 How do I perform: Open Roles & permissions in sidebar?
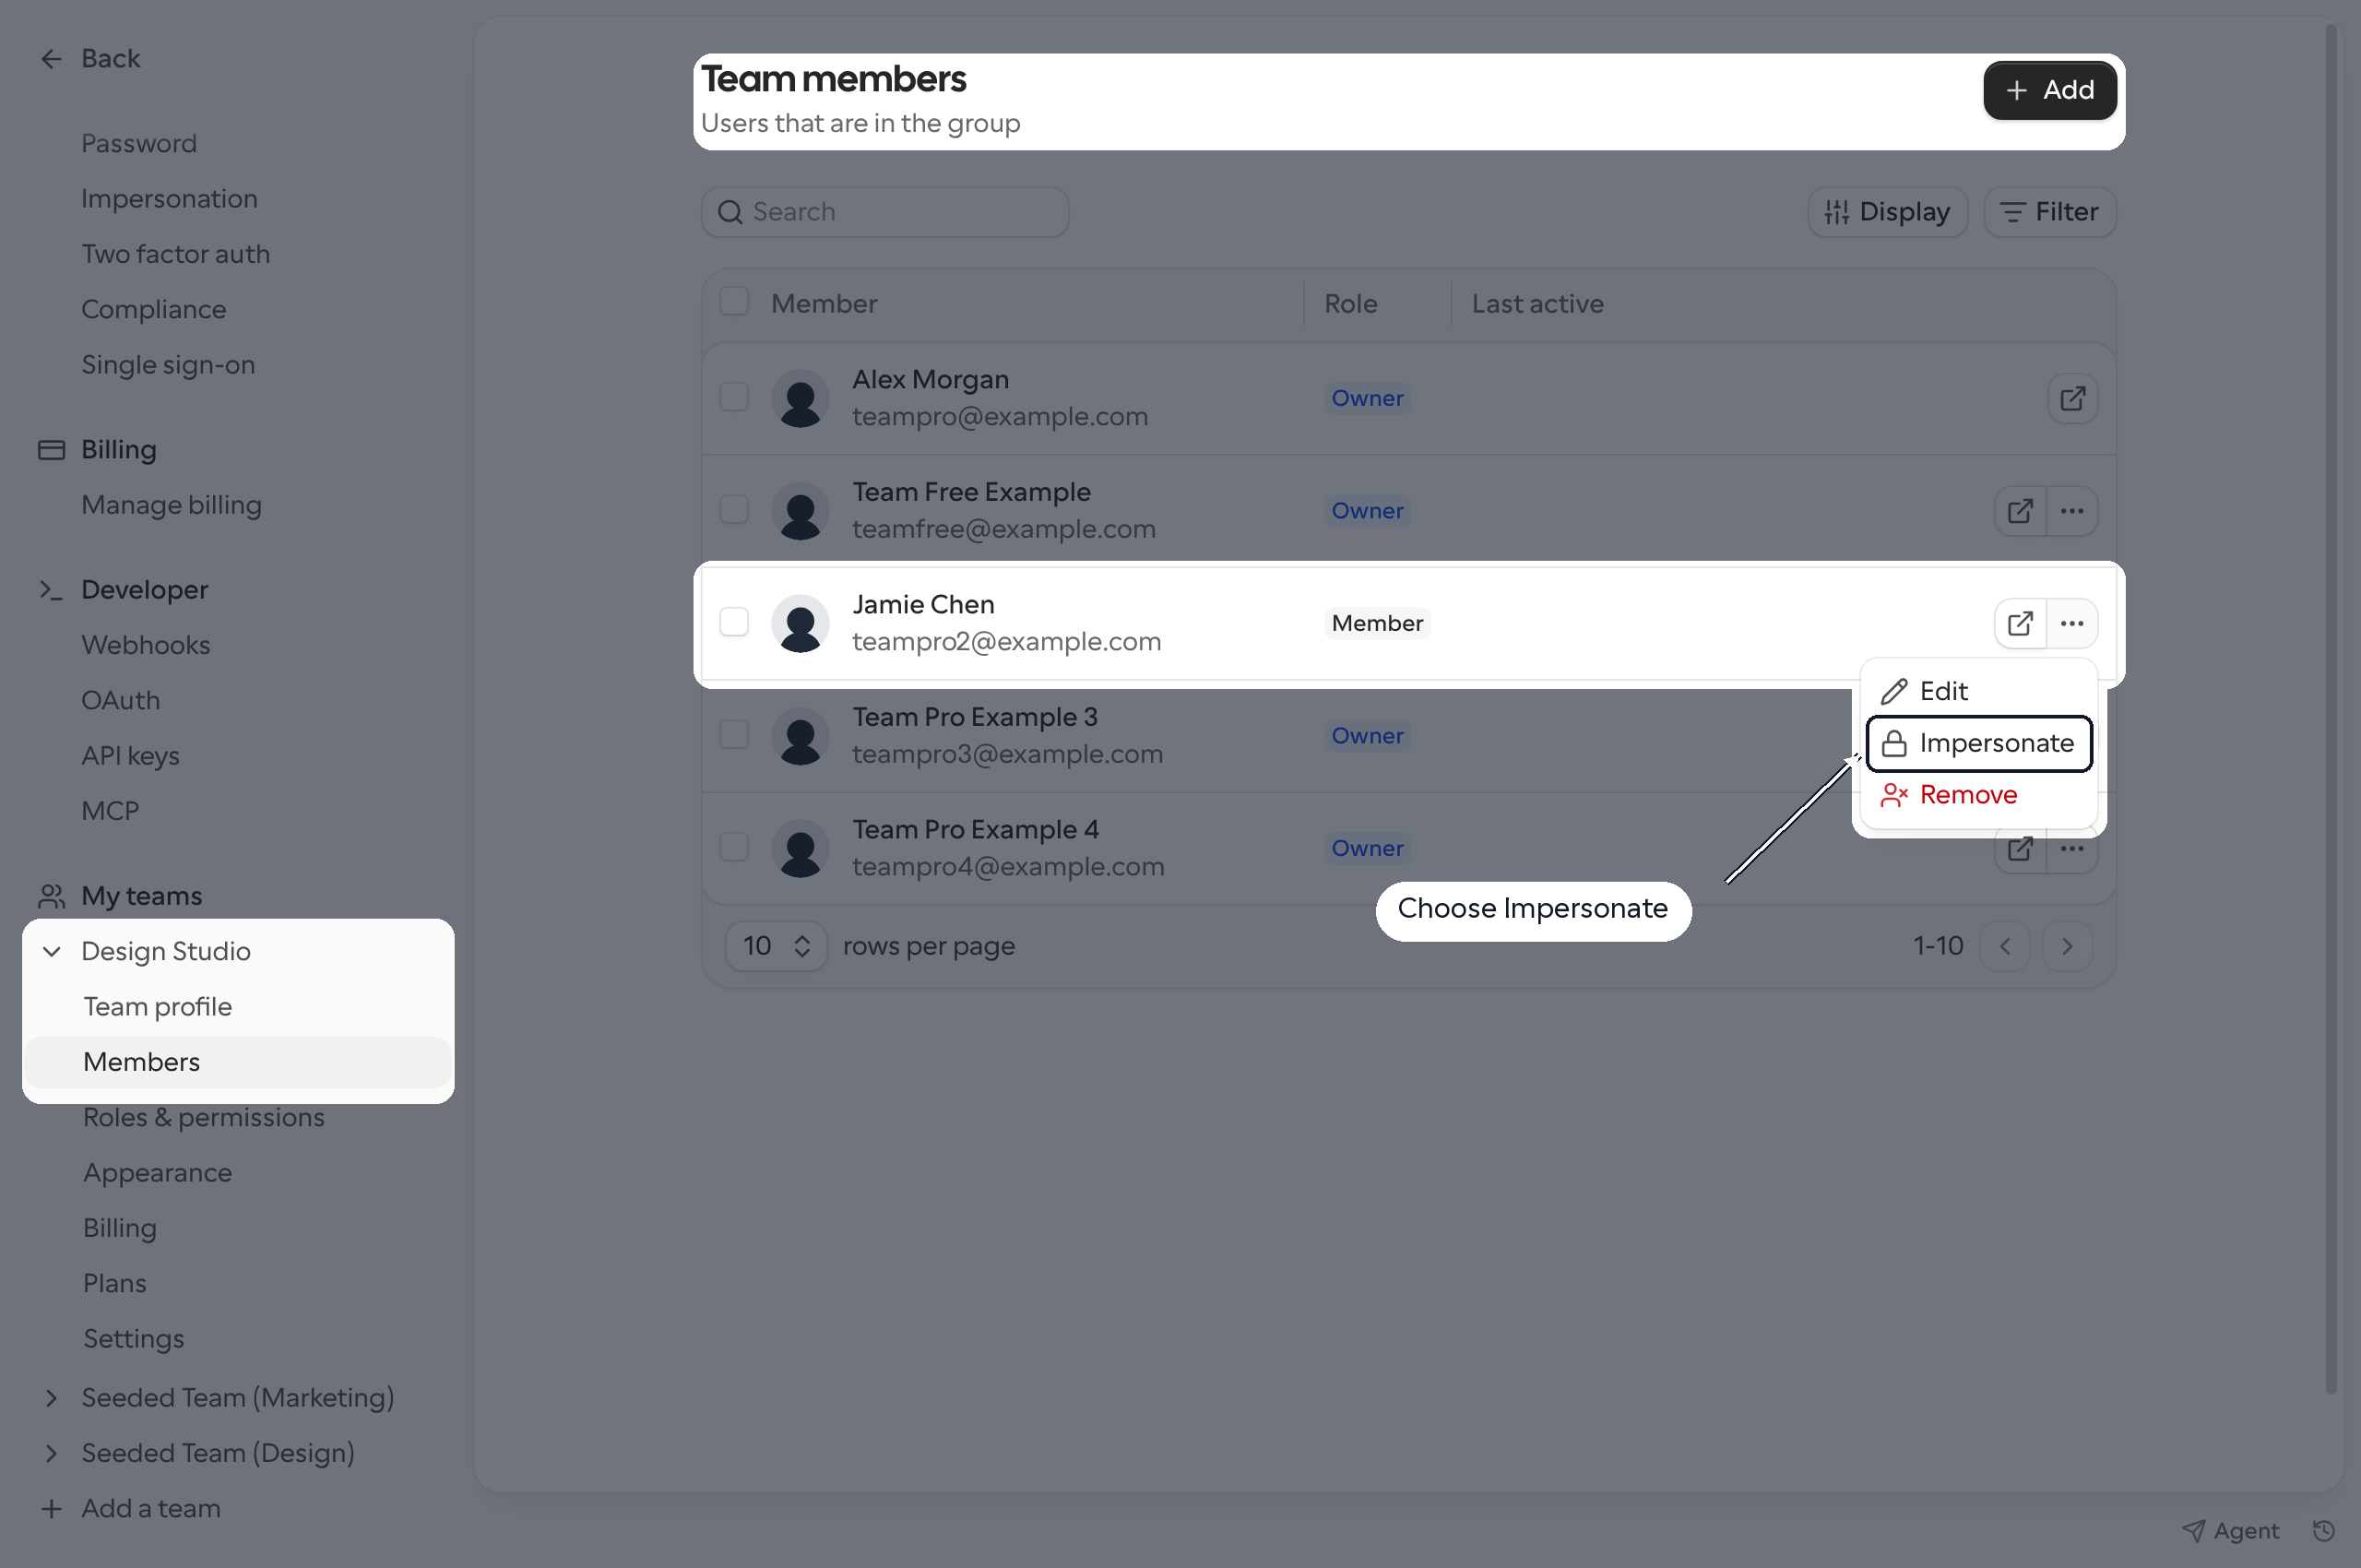(x=204, y=1117)
